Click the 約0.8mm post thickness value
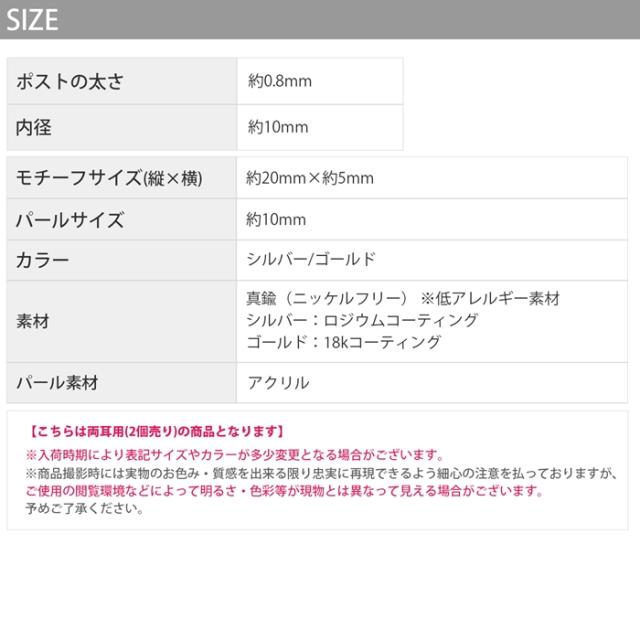640x640 pixels. (x=281, y=82)
